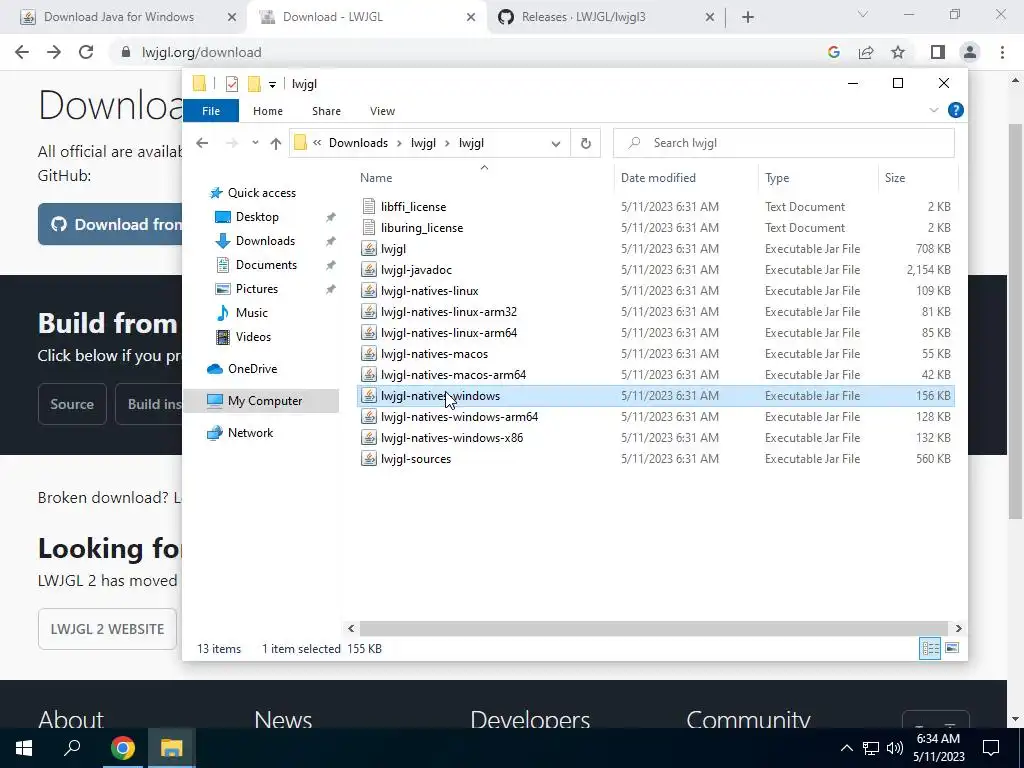Click LWJGL 2 WEBSITE button on page

tap(108, 629)
